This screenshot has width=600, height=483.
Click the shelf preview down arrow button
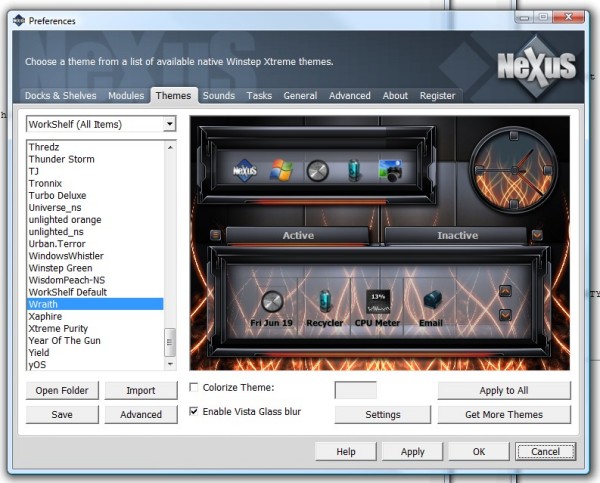505,315
